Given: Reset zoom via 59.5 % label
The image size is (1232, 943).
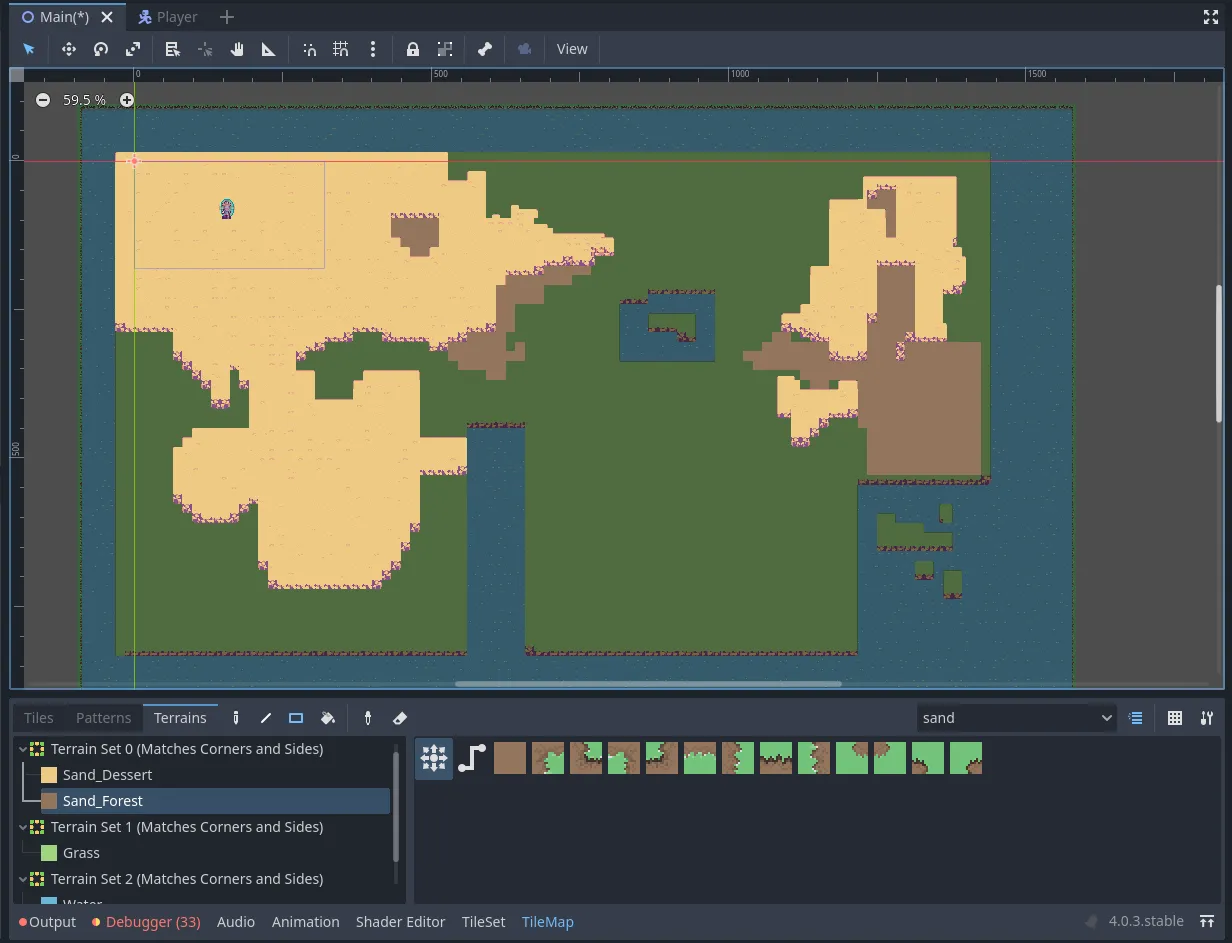Looking at the screenshot, I should 84,100.
